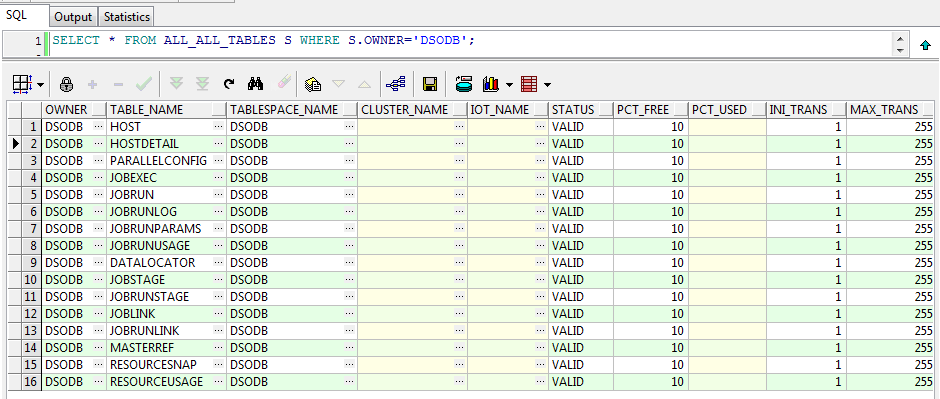Click the red grid report icon
Screen dimensions: 940x399
(x=529, y=84)
